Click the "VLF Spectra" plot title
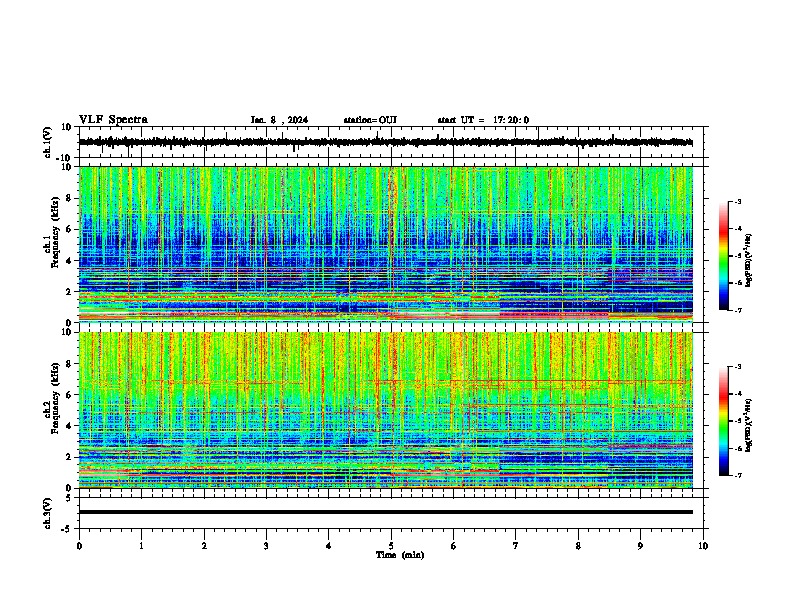 [x=113, y=120]
